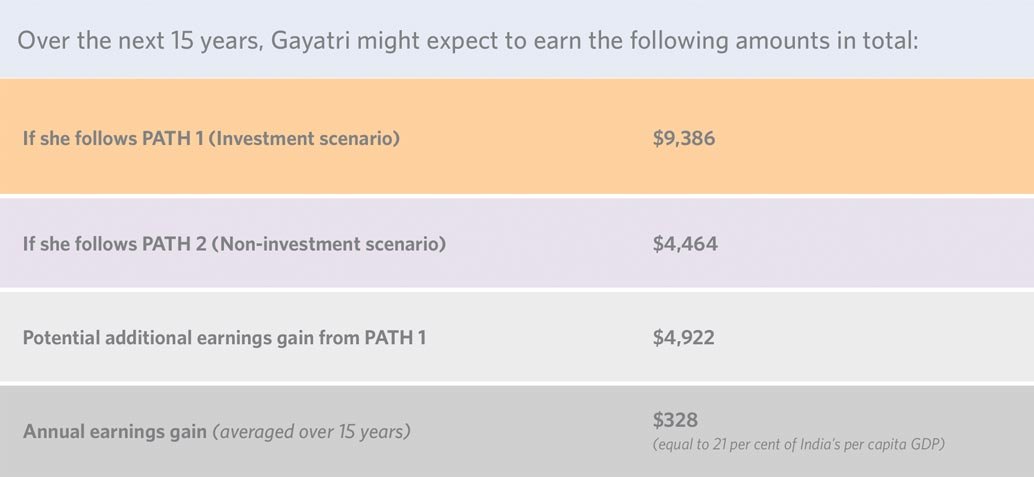Screen dimensions: 1034x477
Task: Select the PATH 2 Non-investment scenario label
Action: 234,244
